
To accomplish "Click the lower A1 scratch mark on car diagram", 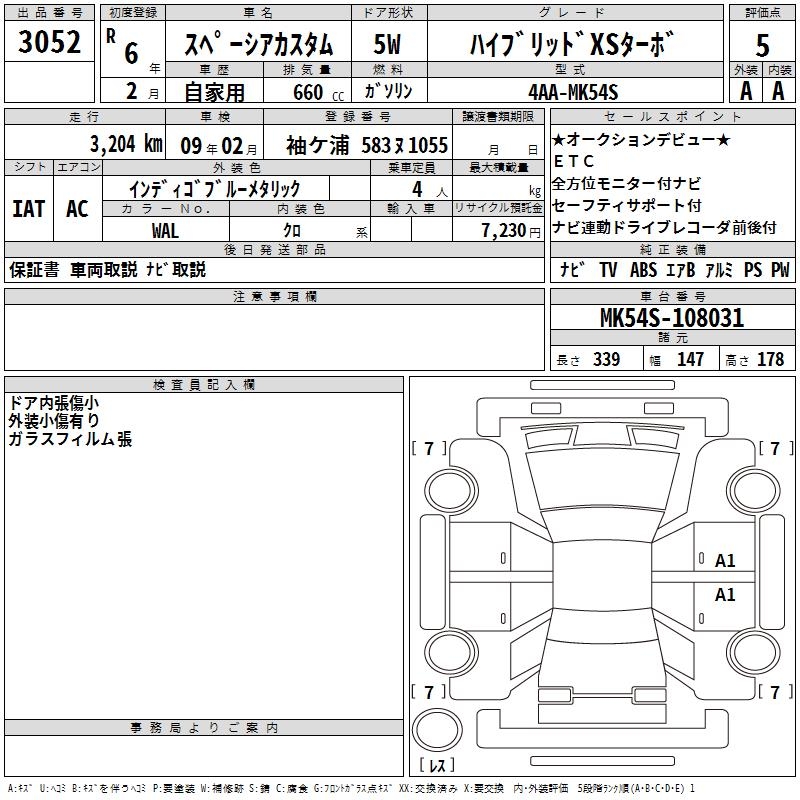I will tap(725, 595).
